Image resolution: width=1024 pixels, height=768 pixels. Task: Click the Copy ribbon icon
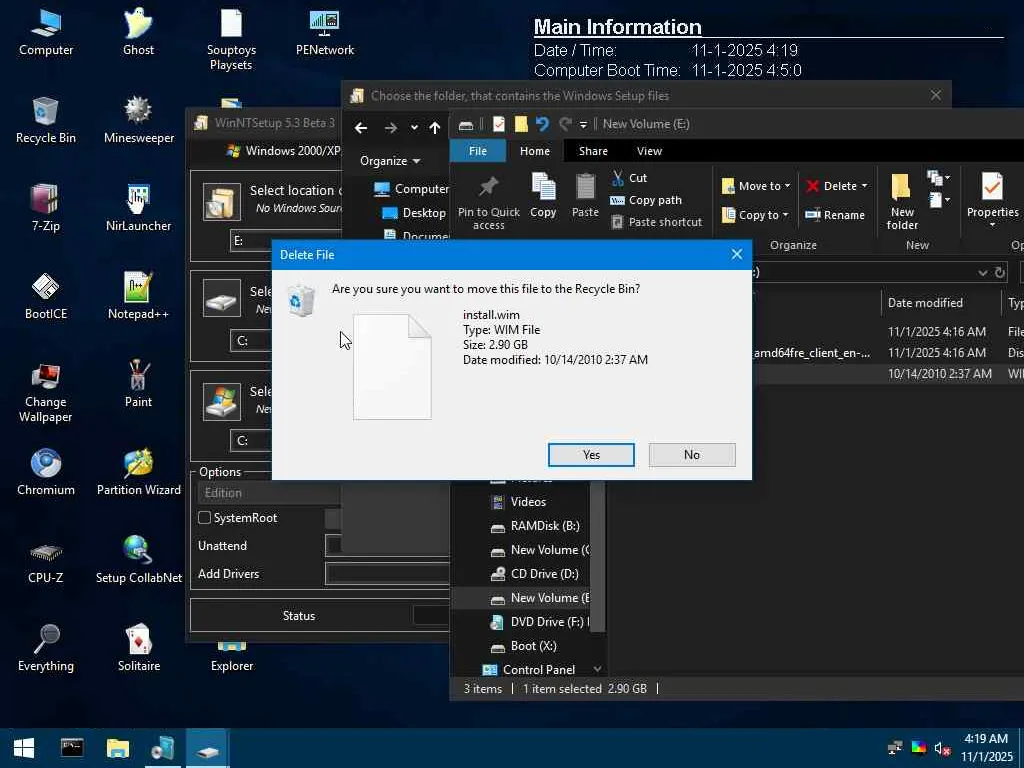click(x=543, y=195)
